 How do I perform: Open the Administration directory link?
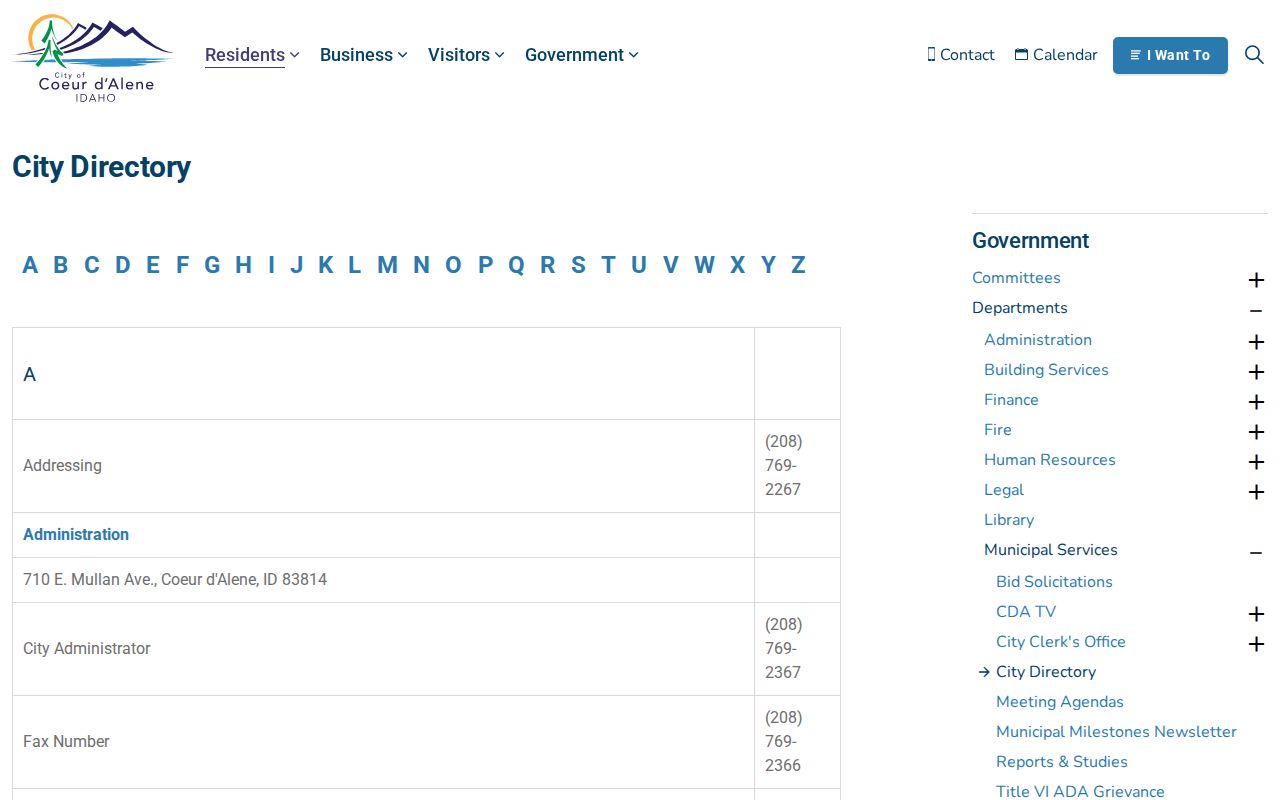(76, 535)
